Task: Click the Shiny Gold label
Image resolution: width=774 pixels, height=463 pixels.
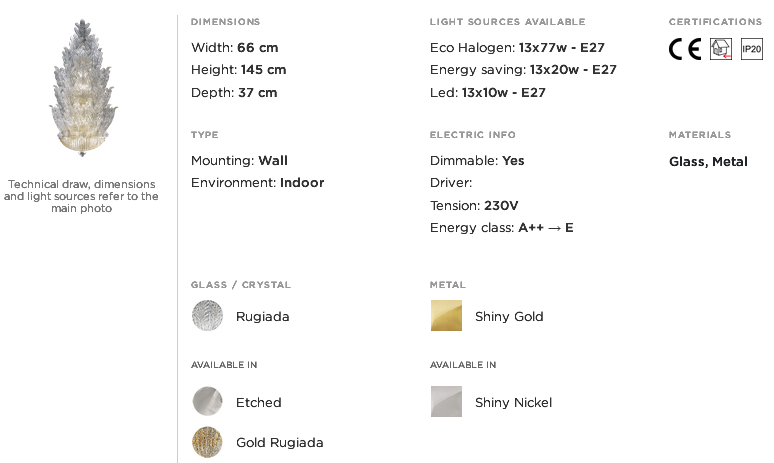Action: pos(509,316)
